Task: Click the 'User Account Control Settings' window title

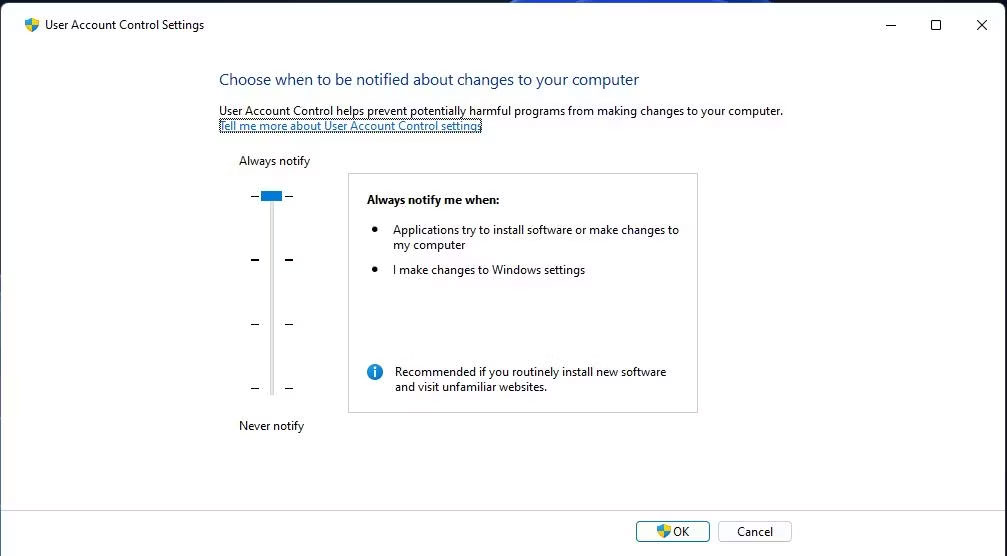Action: click(125, 25)
